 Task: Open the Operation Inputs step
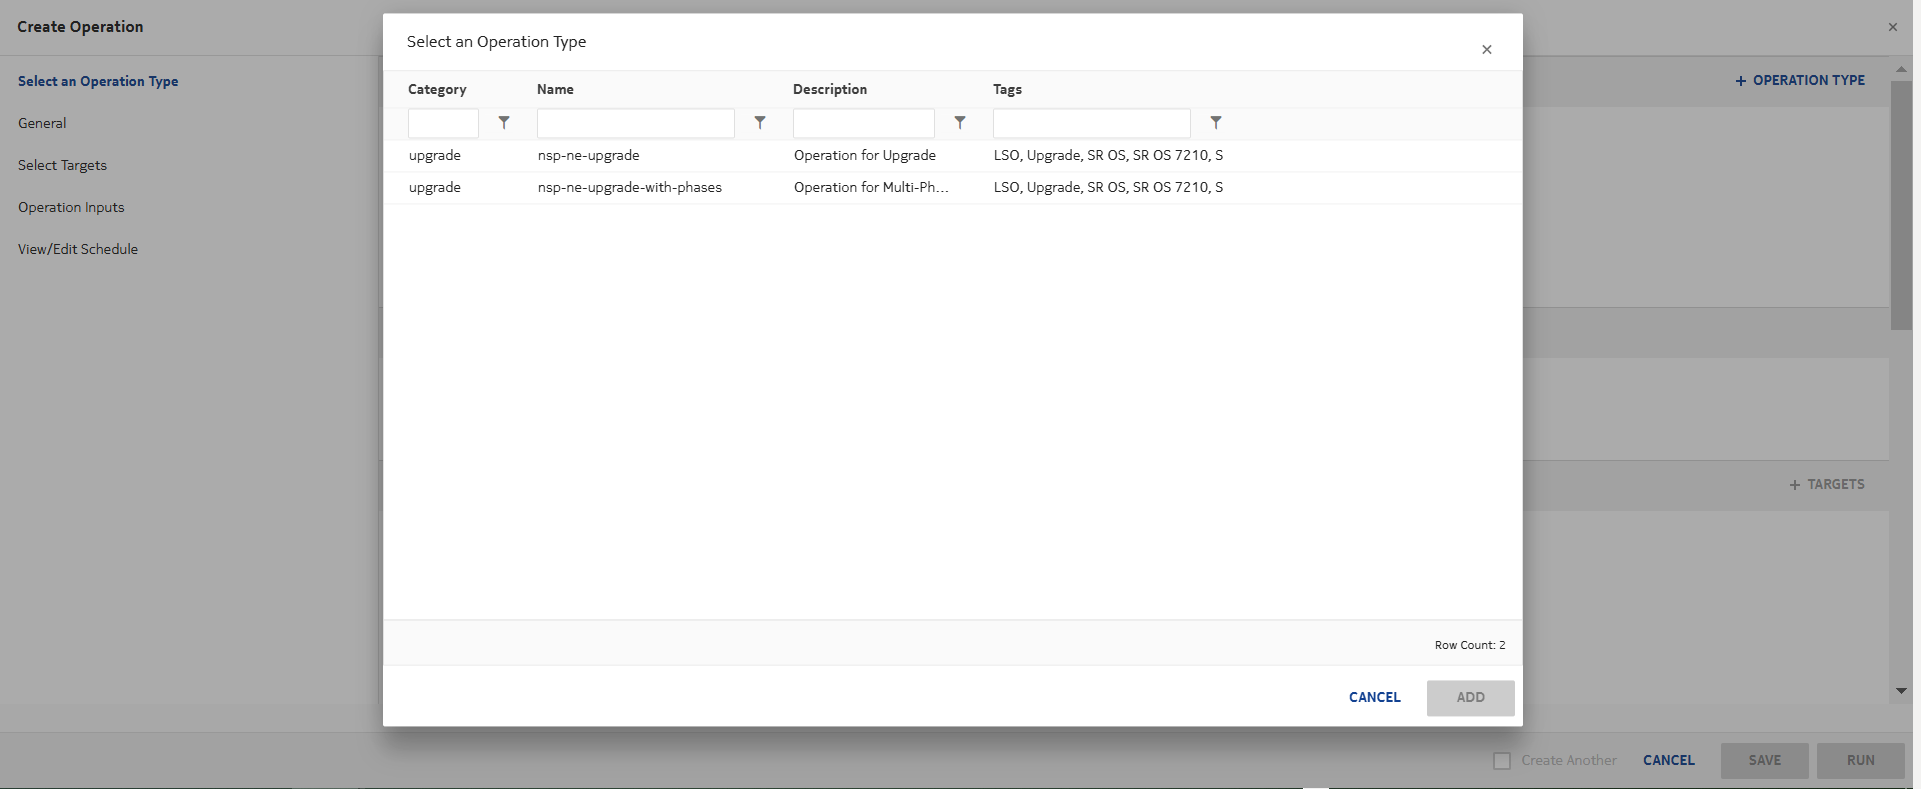71,207
